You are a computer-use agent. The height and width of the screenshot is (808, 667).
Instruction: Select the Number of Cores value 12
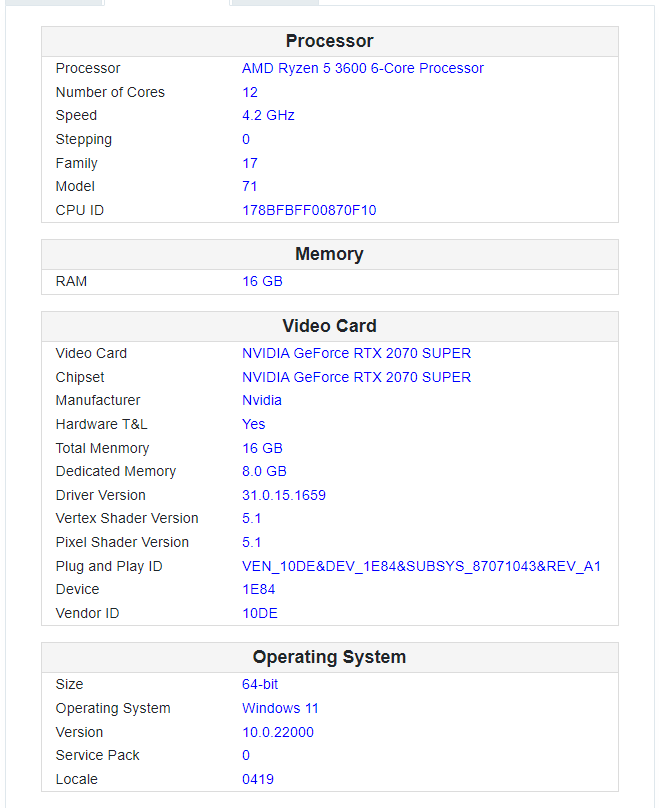[250, 92]
